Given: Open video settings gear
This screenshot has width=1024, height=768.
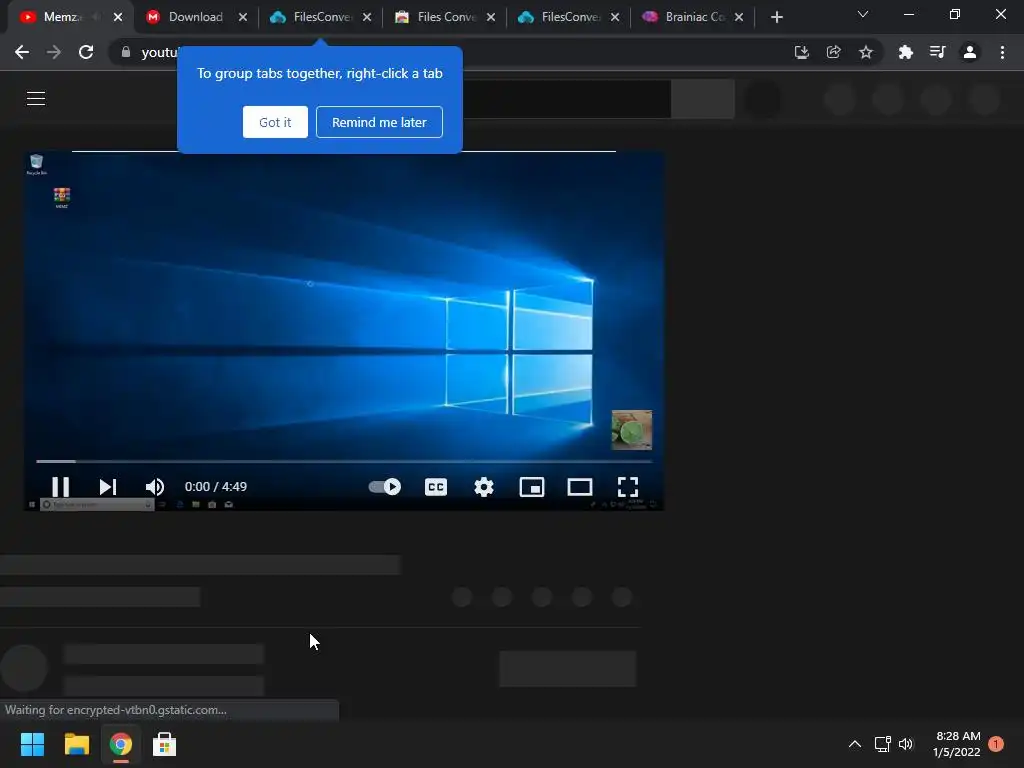Looking at the screenshot, I should click(x=484, y=487).
